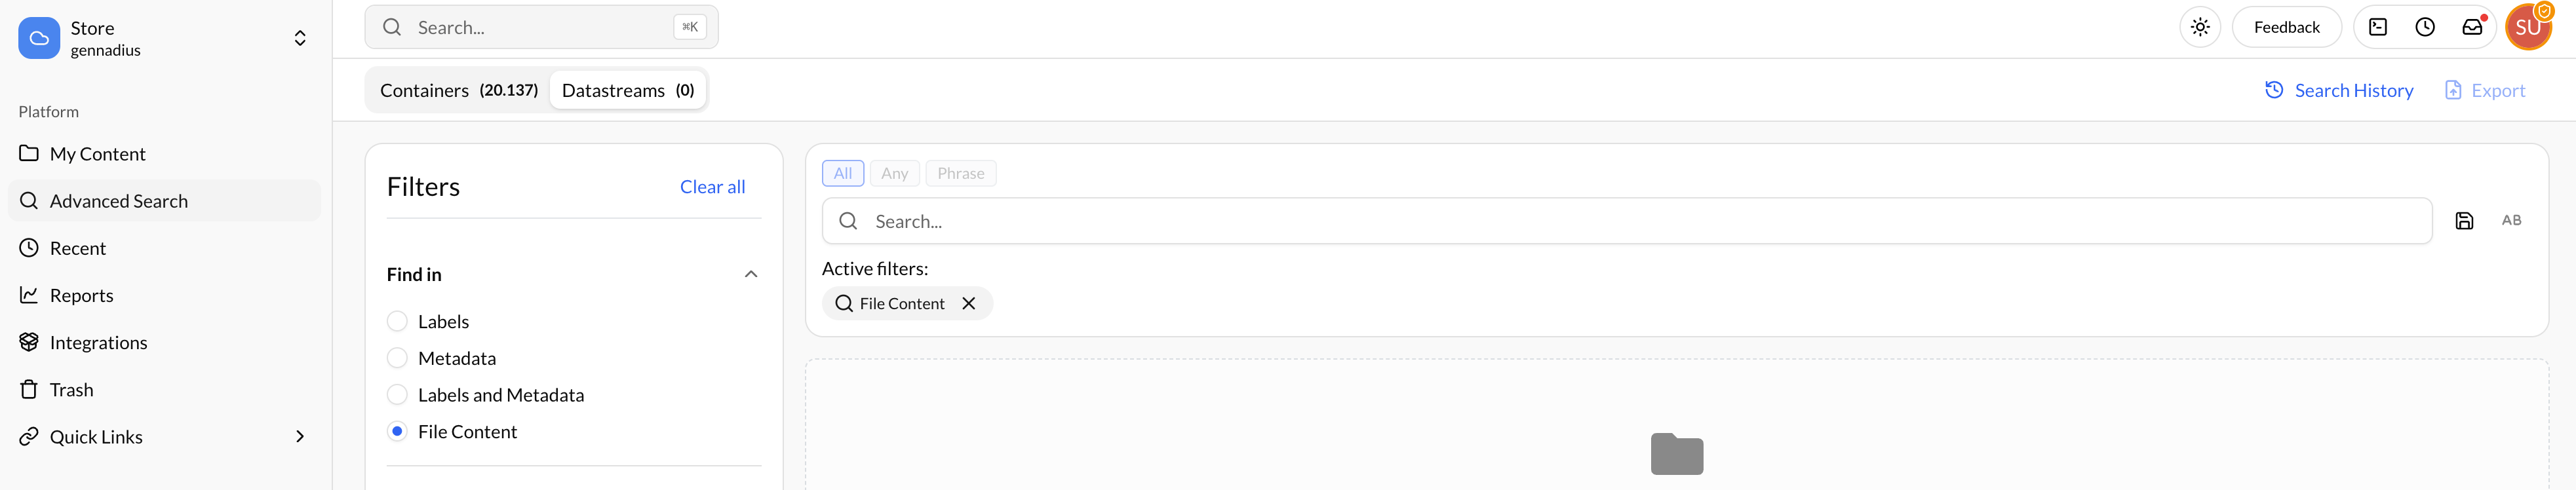Click the AB icon next to save

tap(2513, 220)
